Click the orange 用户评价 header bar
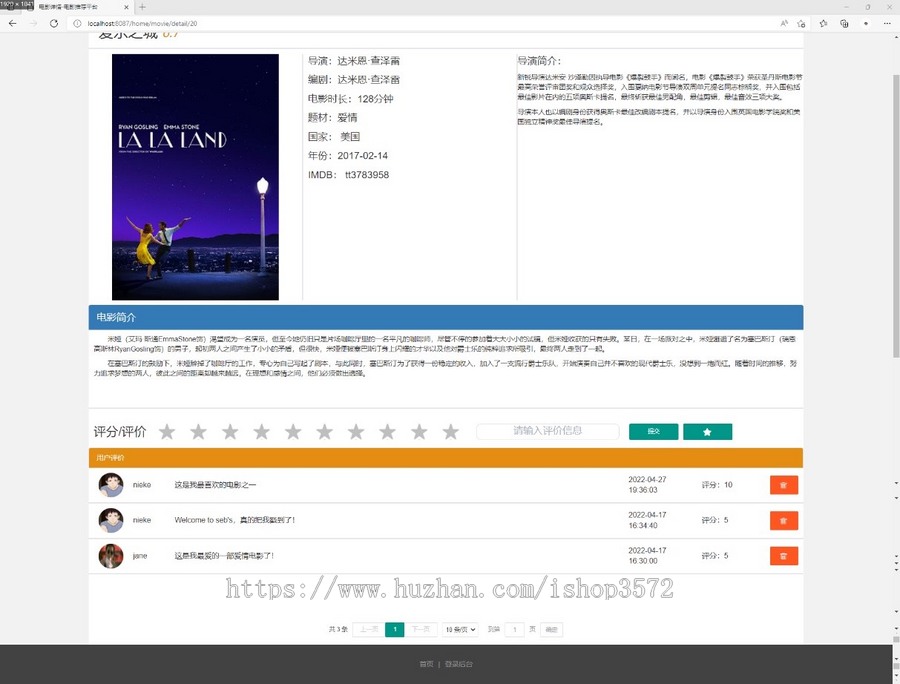Image resolution: width=900 pixels, height=684 pixels. click(x=445, y=458)
